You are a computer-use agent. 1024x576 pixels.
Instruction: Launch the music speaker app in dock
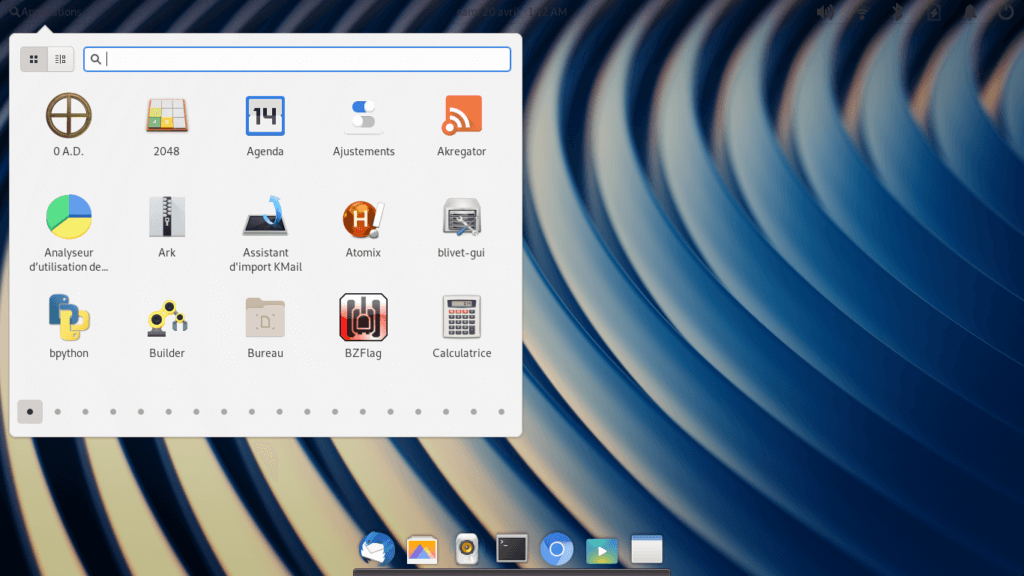click(x=467, y=549)
